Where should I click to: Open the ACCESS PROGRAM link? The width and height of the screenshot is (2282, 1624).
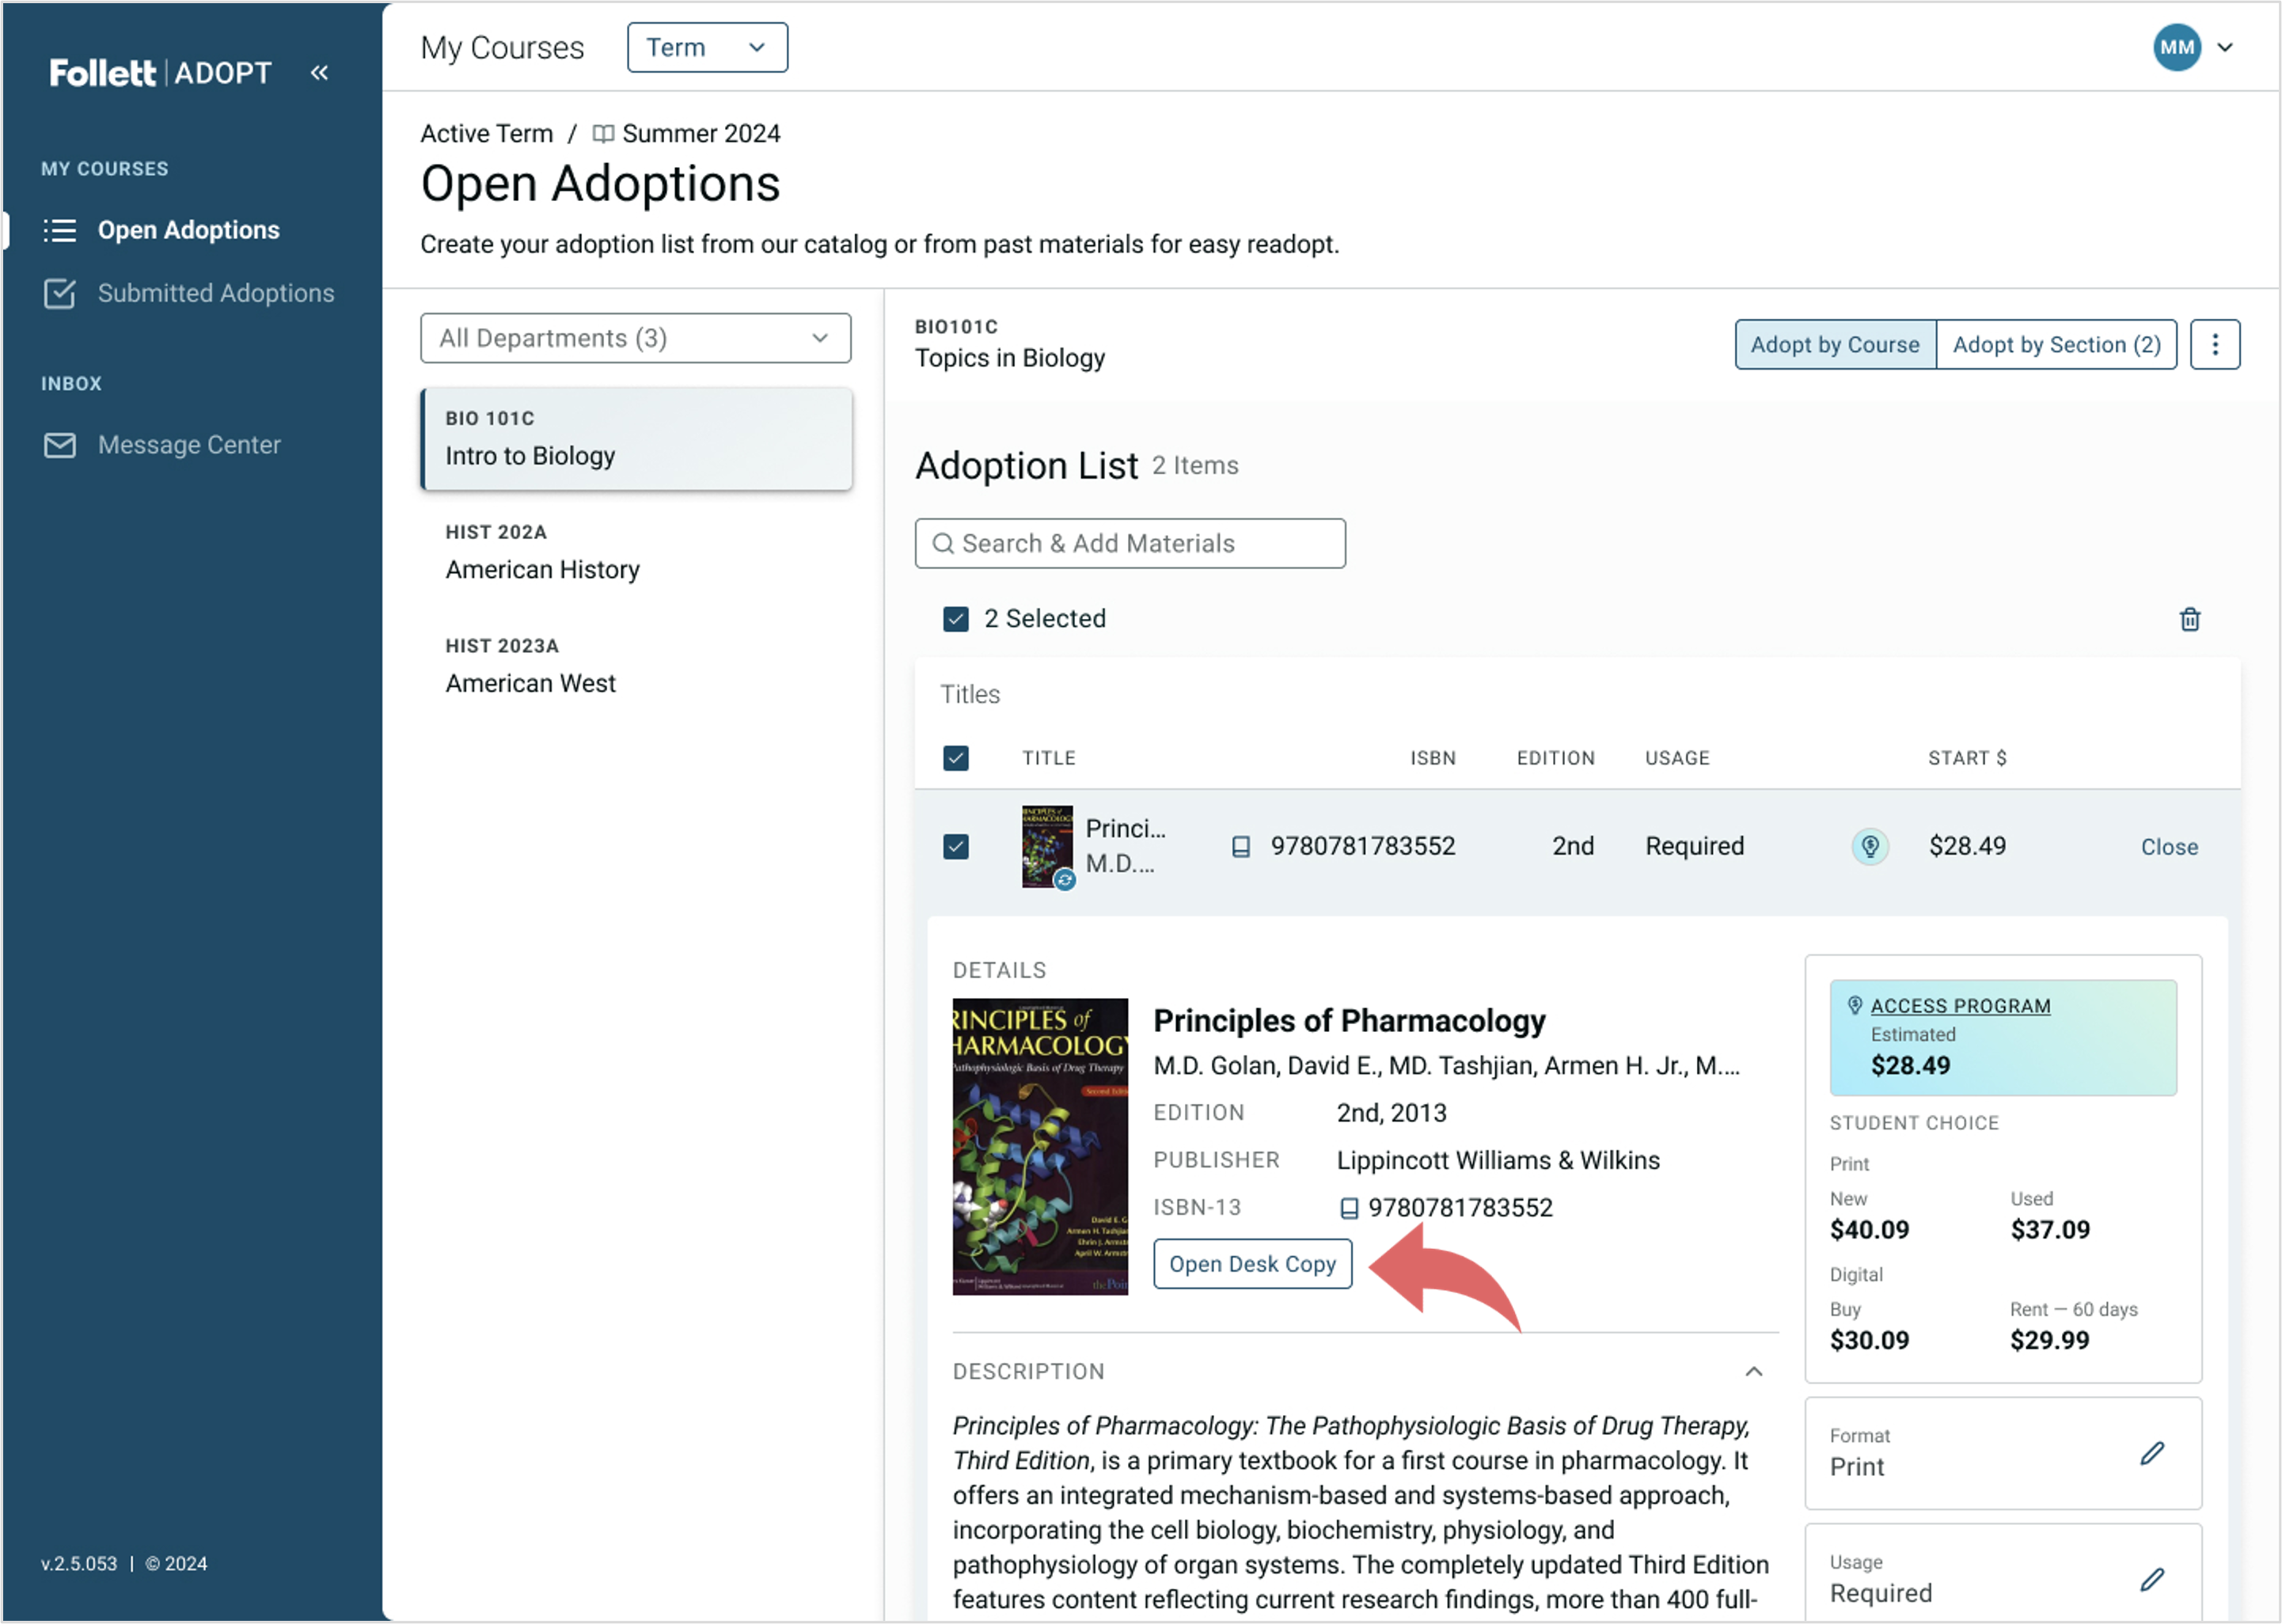tap(1959, 1006)
